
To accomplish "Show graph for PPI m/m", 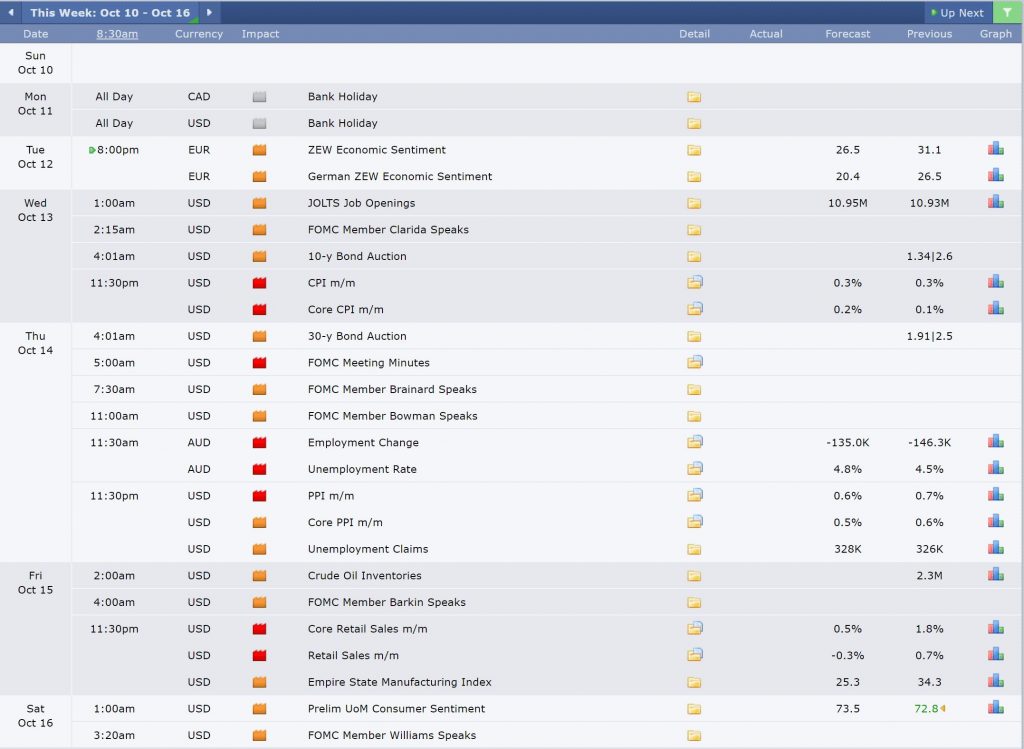I will pos(996,494).
